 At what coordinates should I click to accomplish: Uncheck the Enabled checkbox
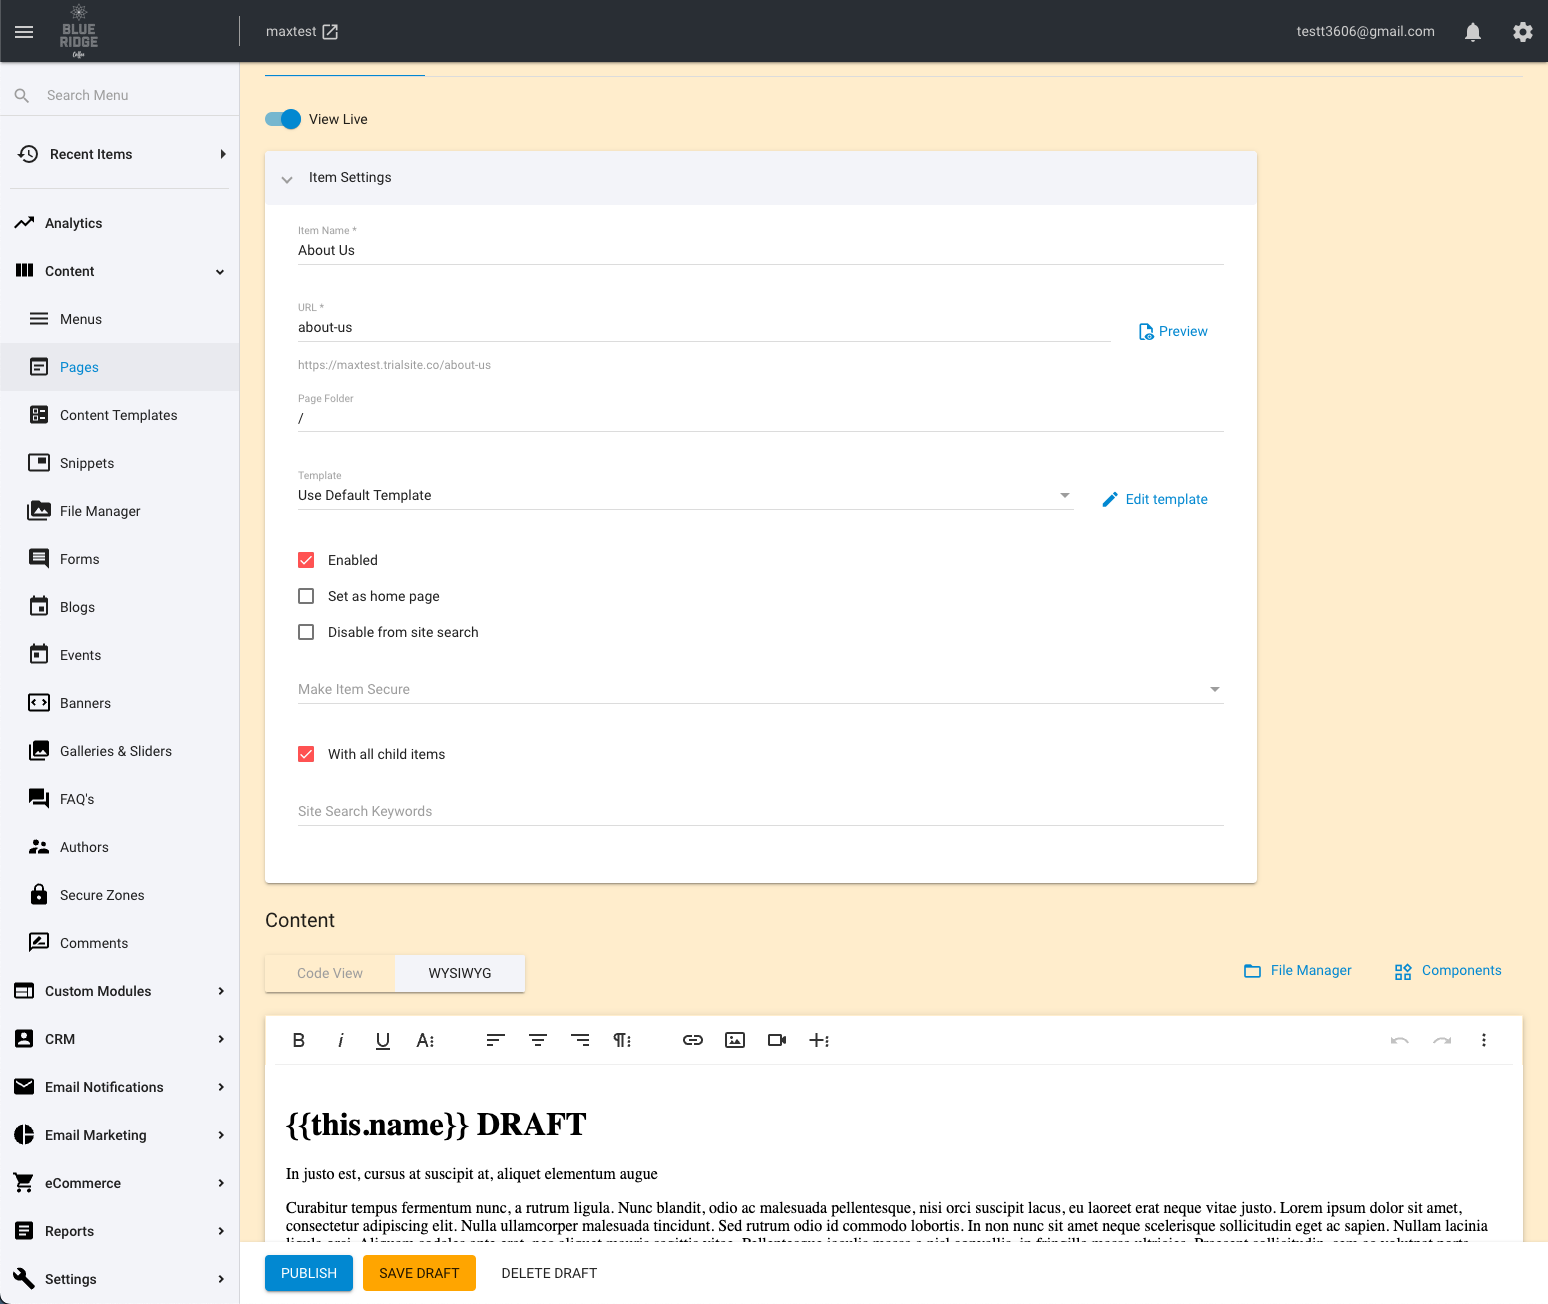(306, 560)
